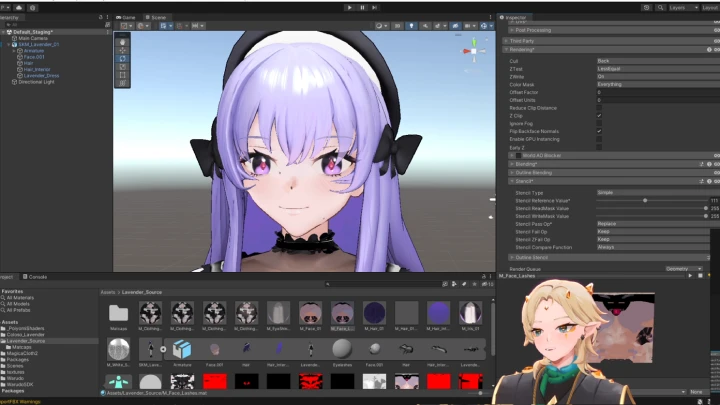This screenshot has height=405, width=720.
Task: Enable the Reduce Clip Distance checkbox
Action: (599, 107)
